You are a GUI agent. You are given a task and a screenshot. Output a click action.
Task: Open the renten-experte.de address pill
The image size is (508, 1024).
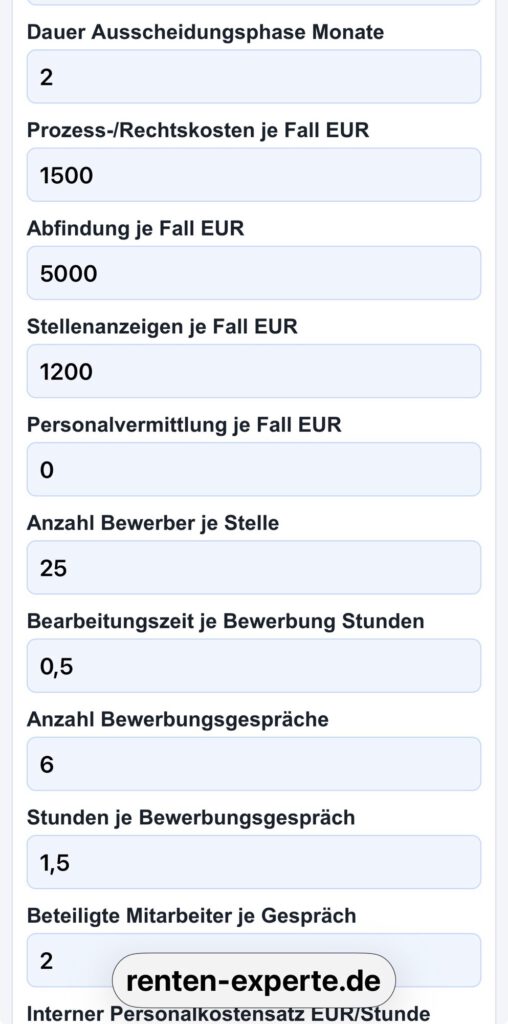253,980
